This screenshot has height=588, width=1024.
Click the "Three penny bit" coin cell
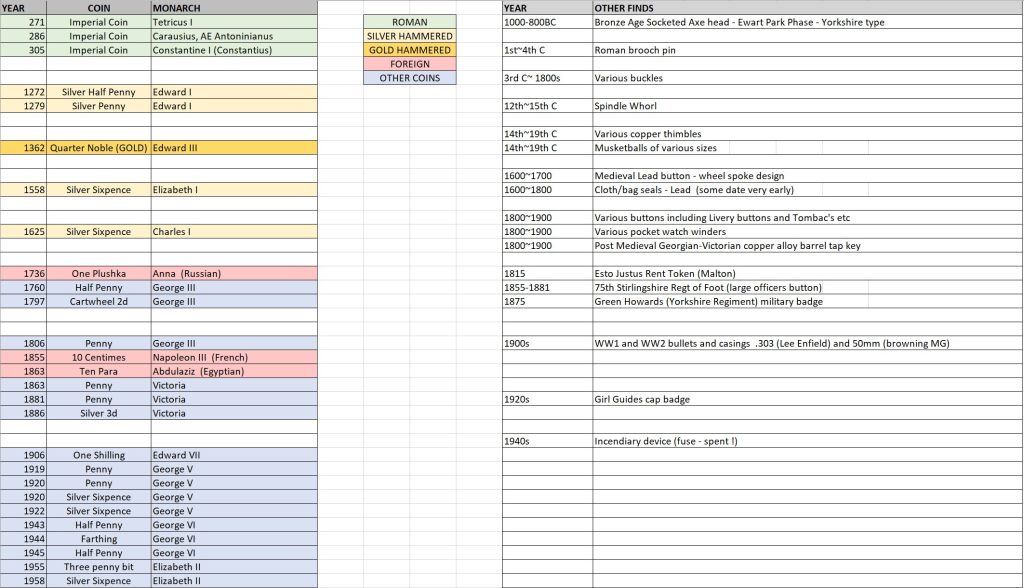[99, 566]
